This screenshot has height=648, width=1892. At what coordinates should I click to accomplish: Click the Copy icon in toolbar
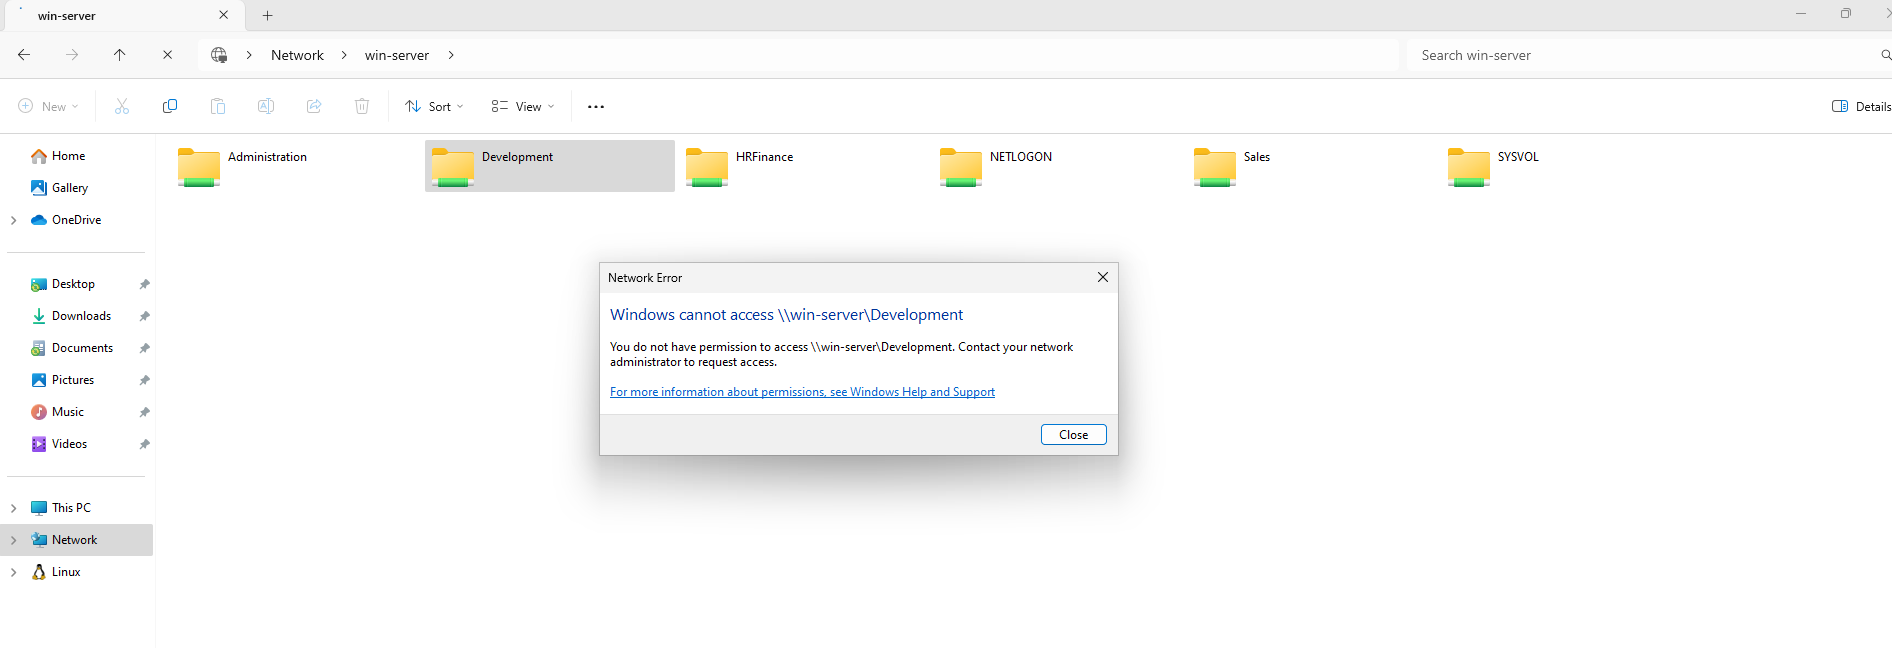coord(170,106)
